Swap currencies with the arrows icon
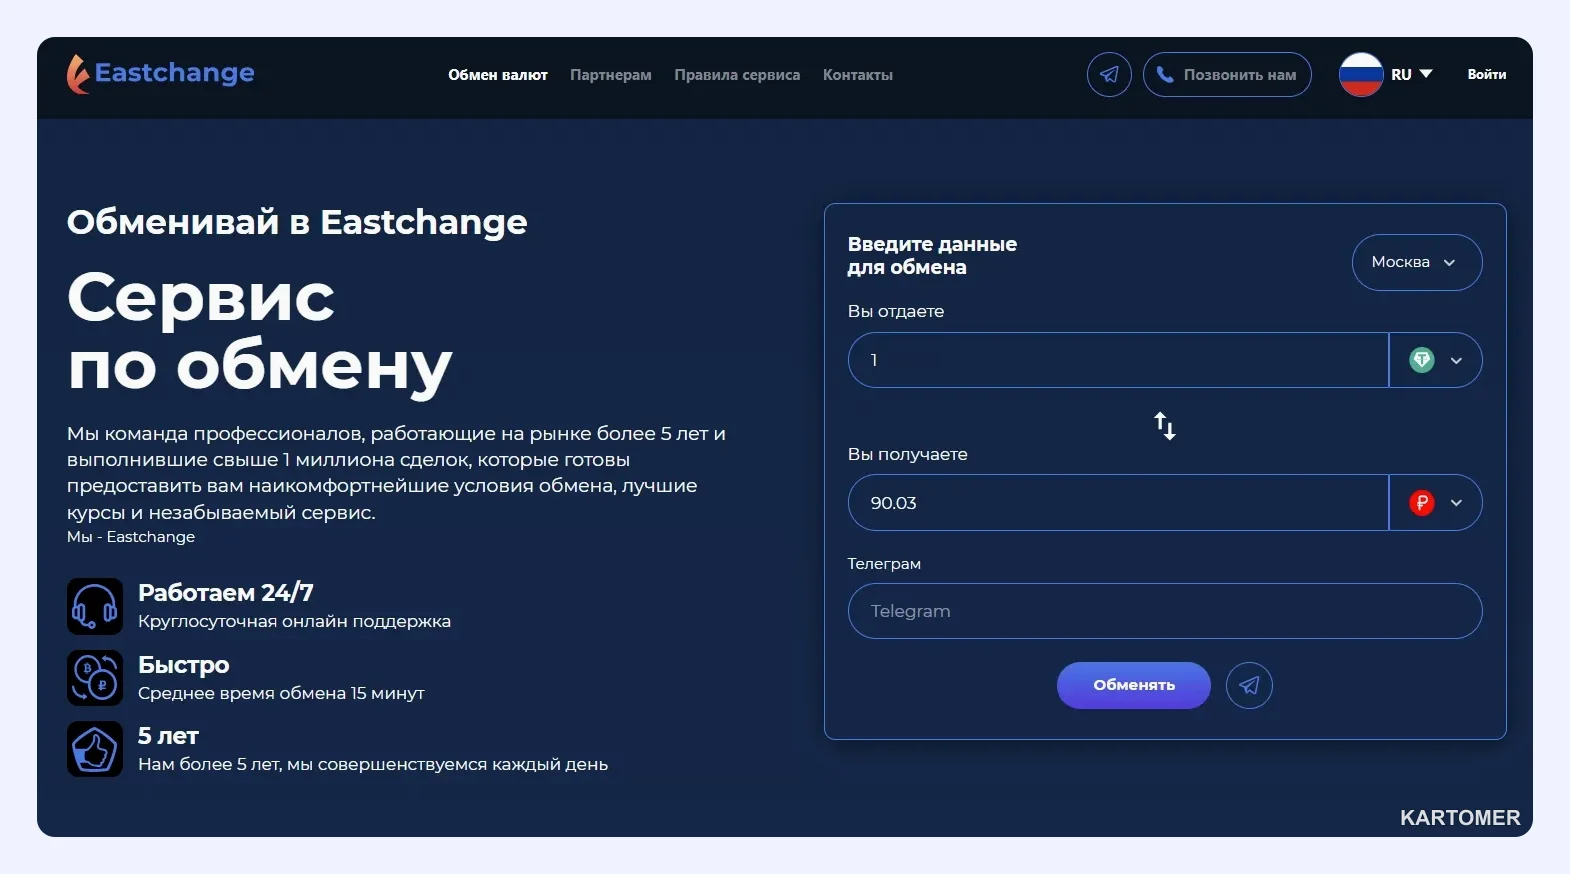This screenshot has height=874, width=1570. point(1165,425)
